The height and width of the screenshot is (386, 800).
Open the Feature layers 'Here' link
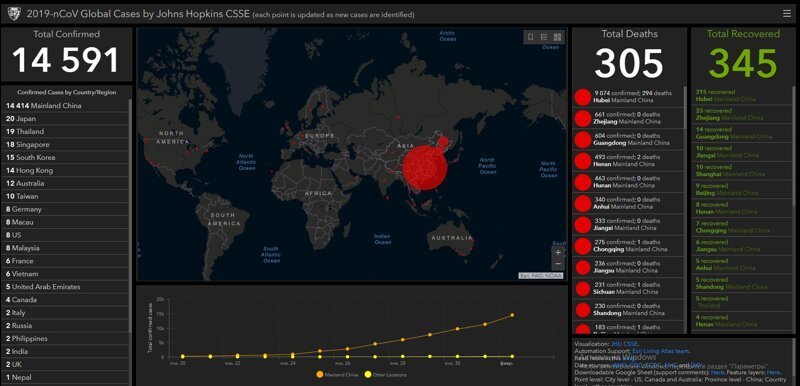click(x=773, y=373)
